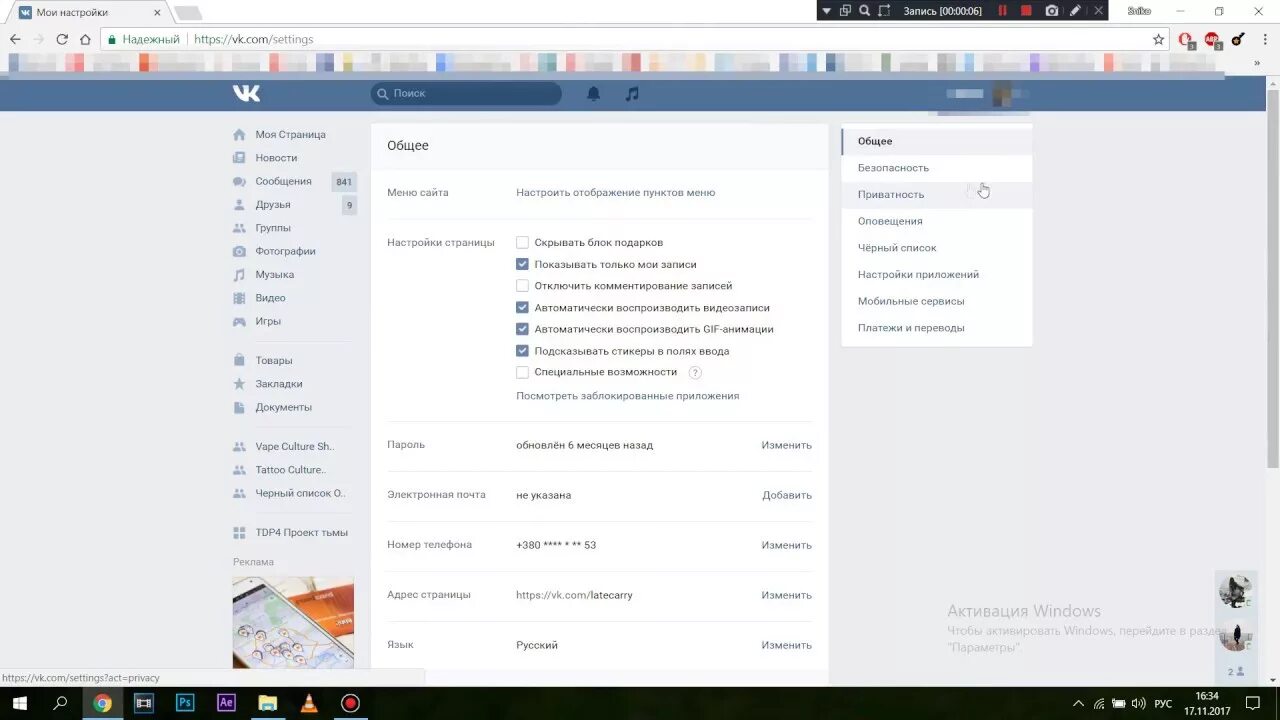
Task: Stop the screen recording
Action: click(x=1026, y=10)
